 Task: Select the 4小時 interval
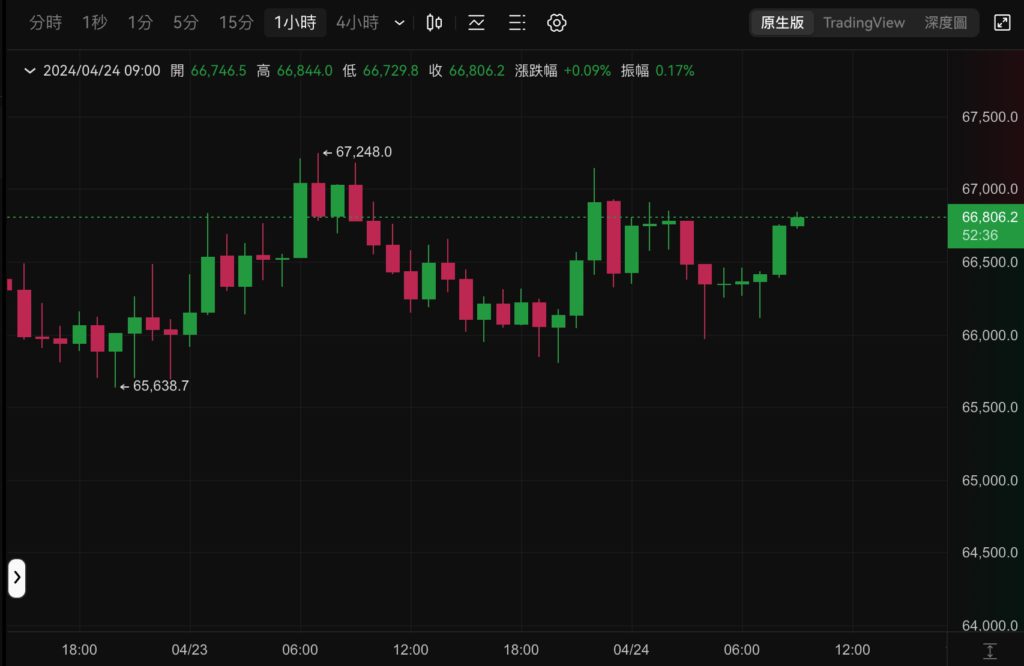tap(357, 23)
